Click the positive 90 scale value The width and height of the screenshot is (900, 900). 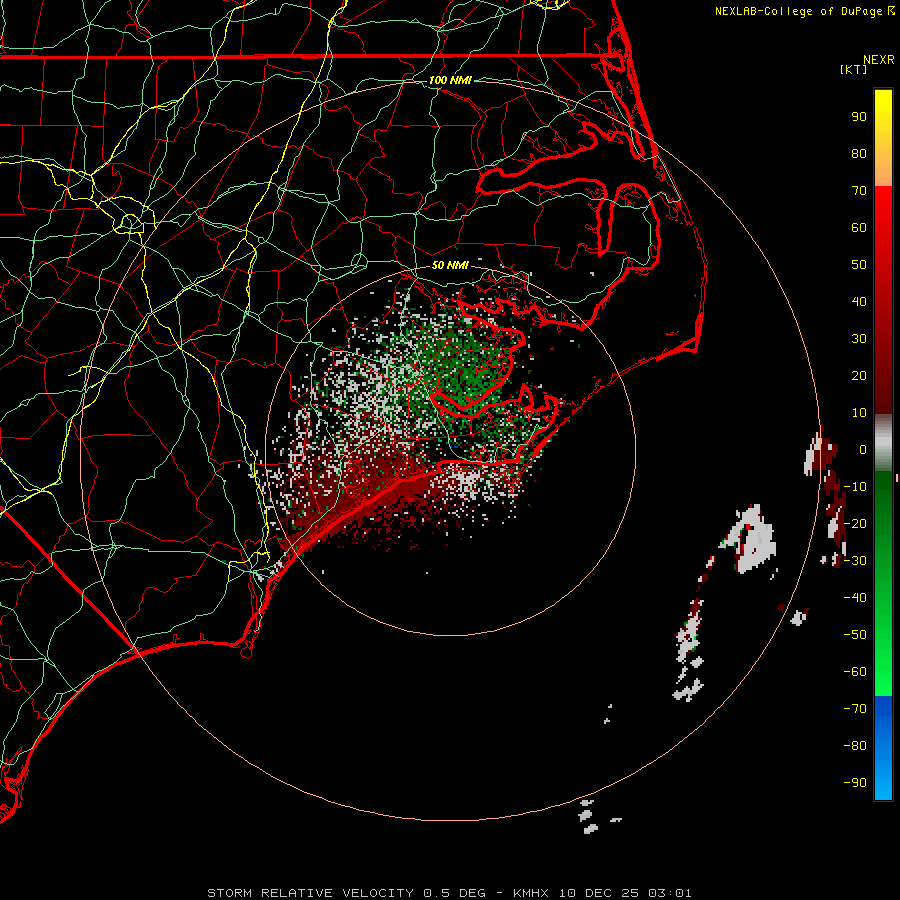(859, 117)
